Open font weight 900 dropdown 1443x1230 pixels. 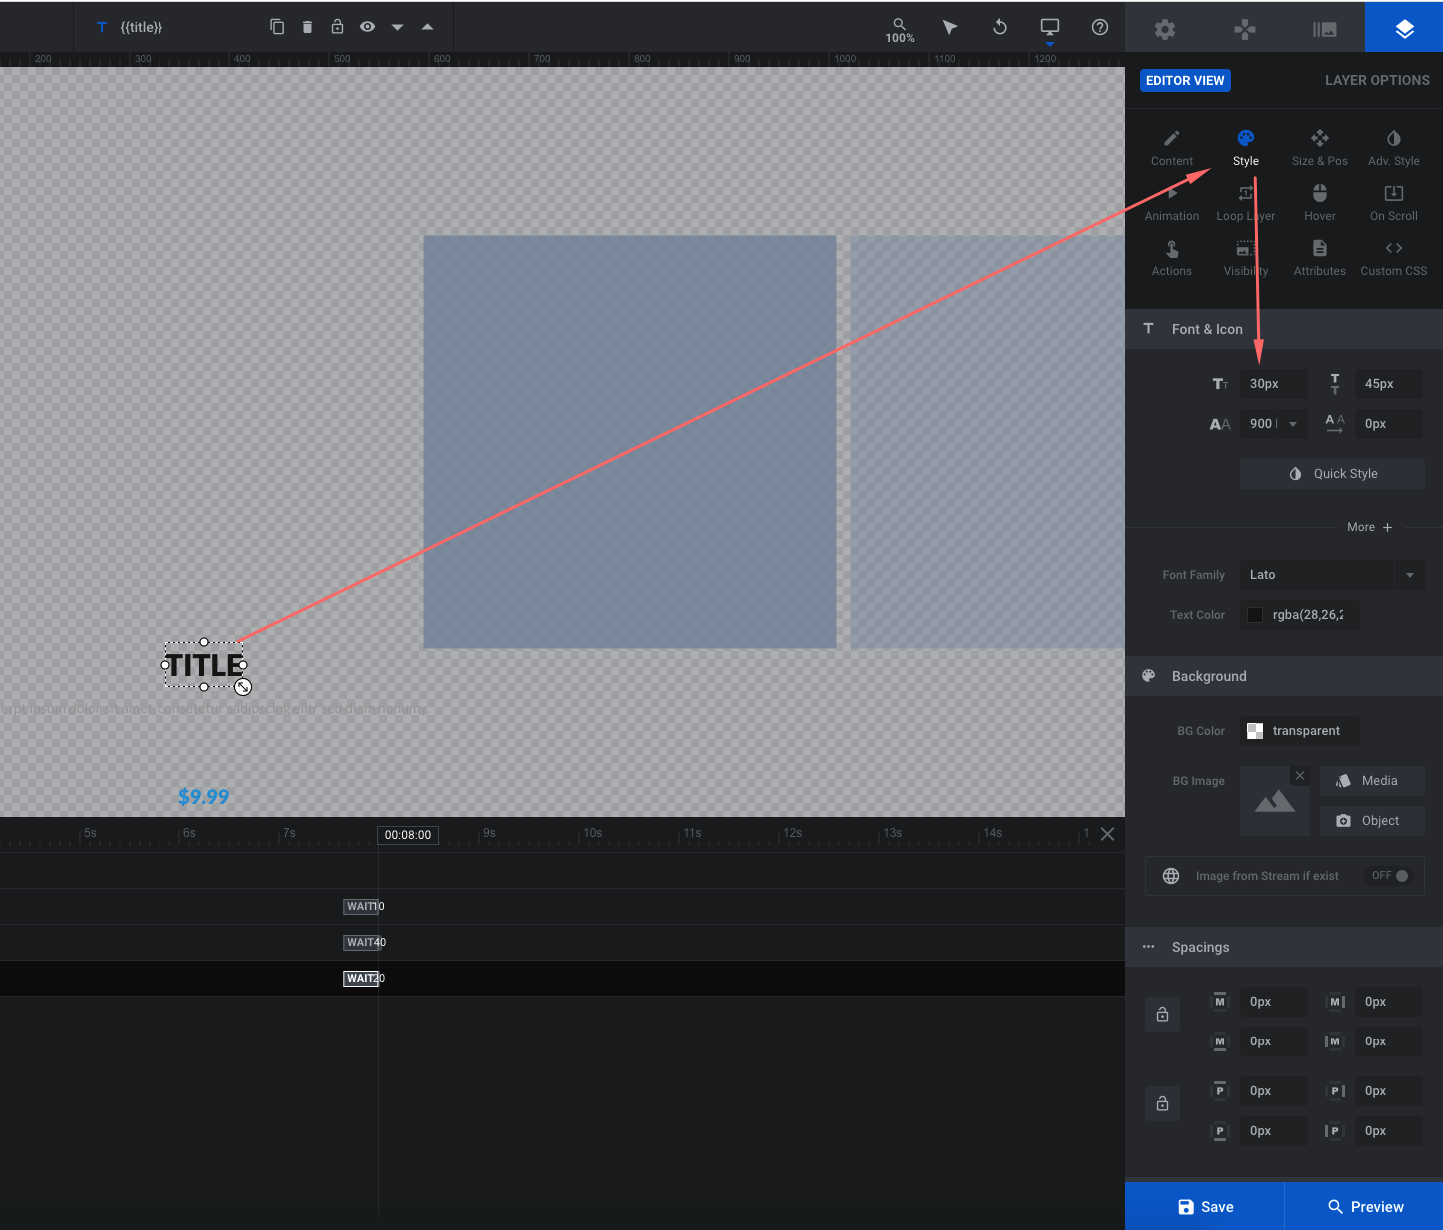pyautogui.click(x=1273, y=424)
